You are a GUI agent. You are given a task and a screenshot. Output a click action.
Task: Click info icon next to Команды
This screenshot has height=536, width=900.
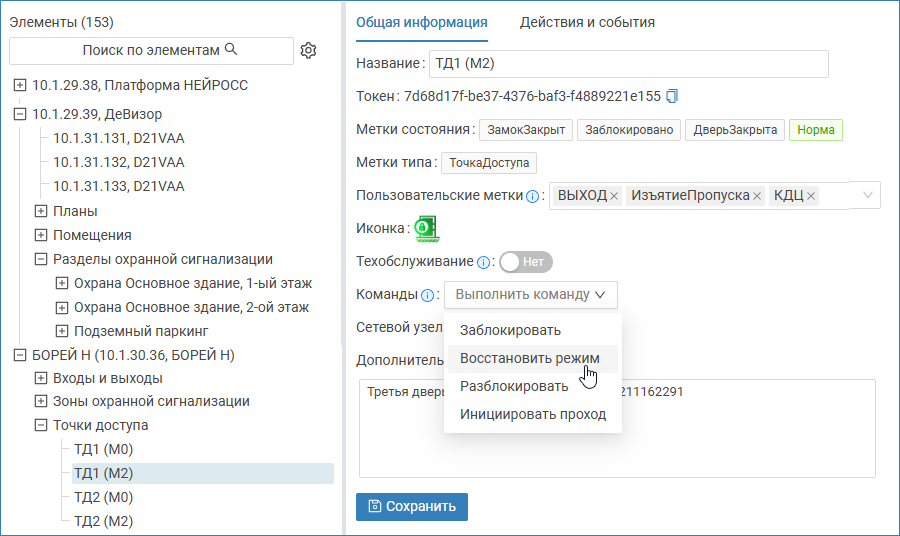coord(428,295)
